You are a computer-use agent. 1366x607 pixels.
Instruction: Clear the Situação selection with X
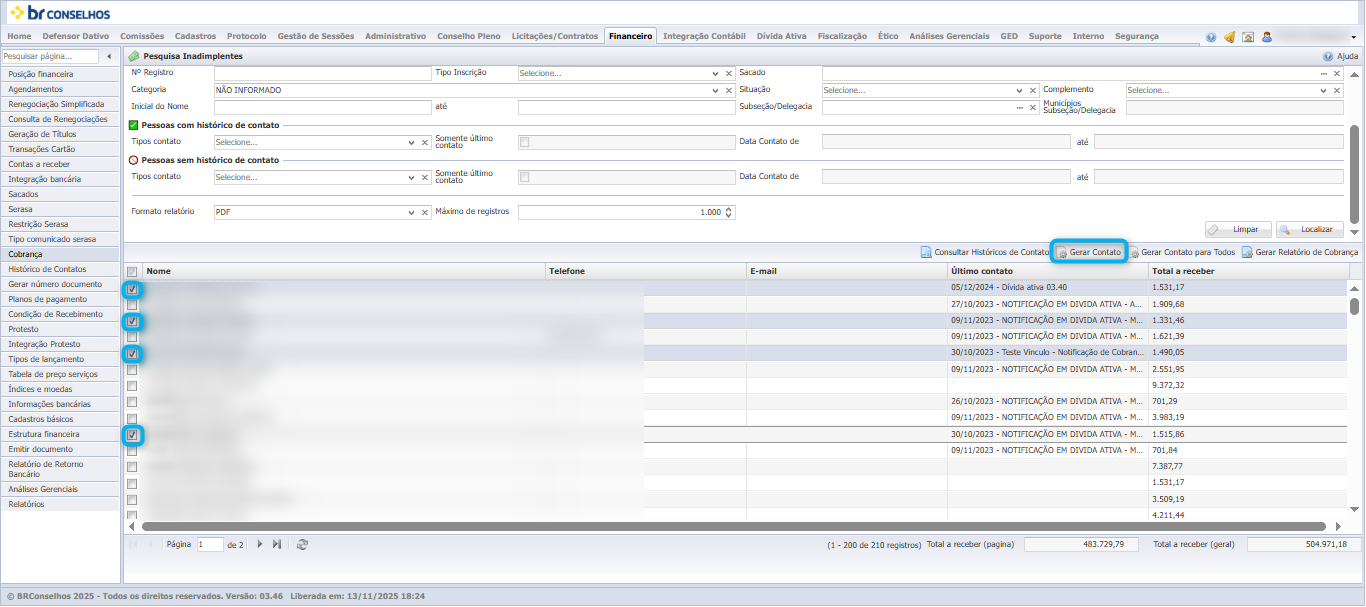pyautogui.click(x=1032, y=90)
